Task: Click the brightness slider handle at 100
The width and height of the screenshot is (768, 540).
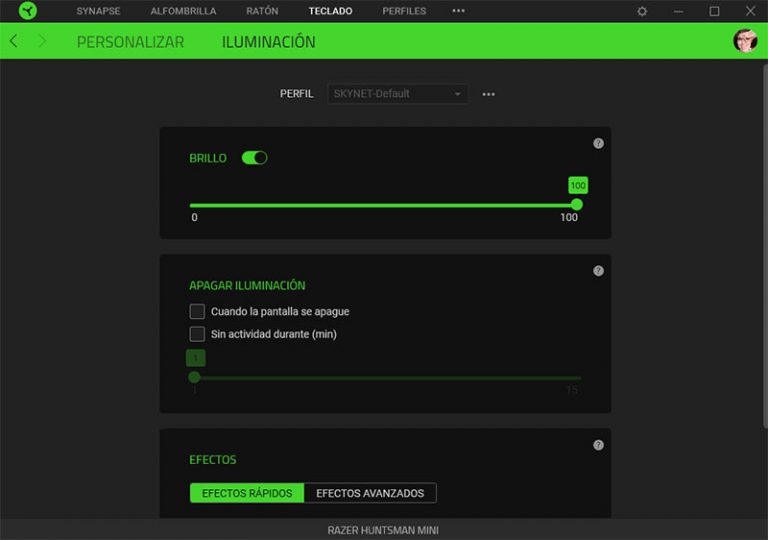Action: pyautogui.click(x=577, y=204)
